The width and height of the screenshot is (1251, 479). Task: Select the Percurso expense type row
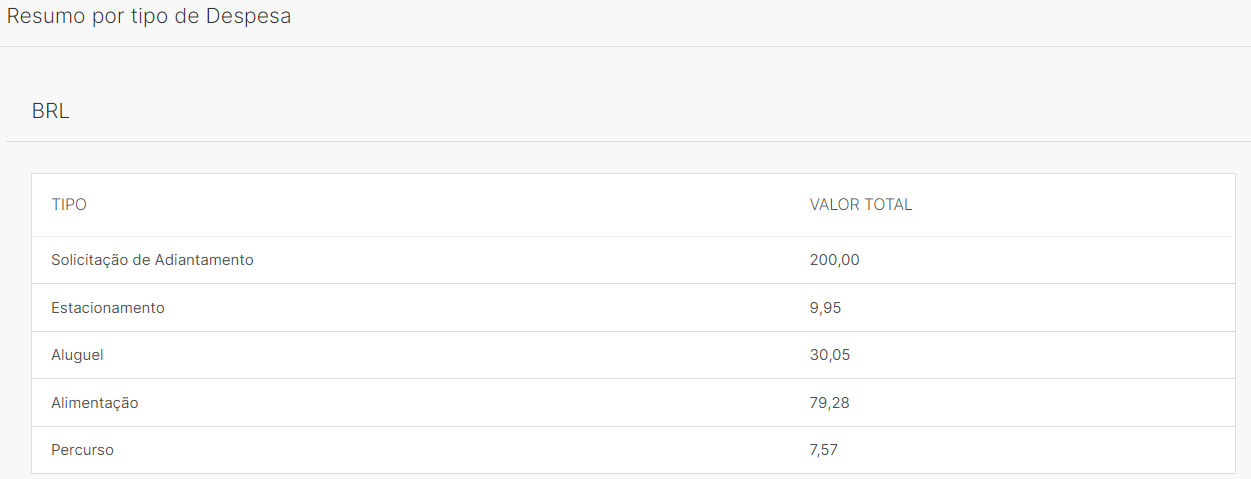coord(633,450)
